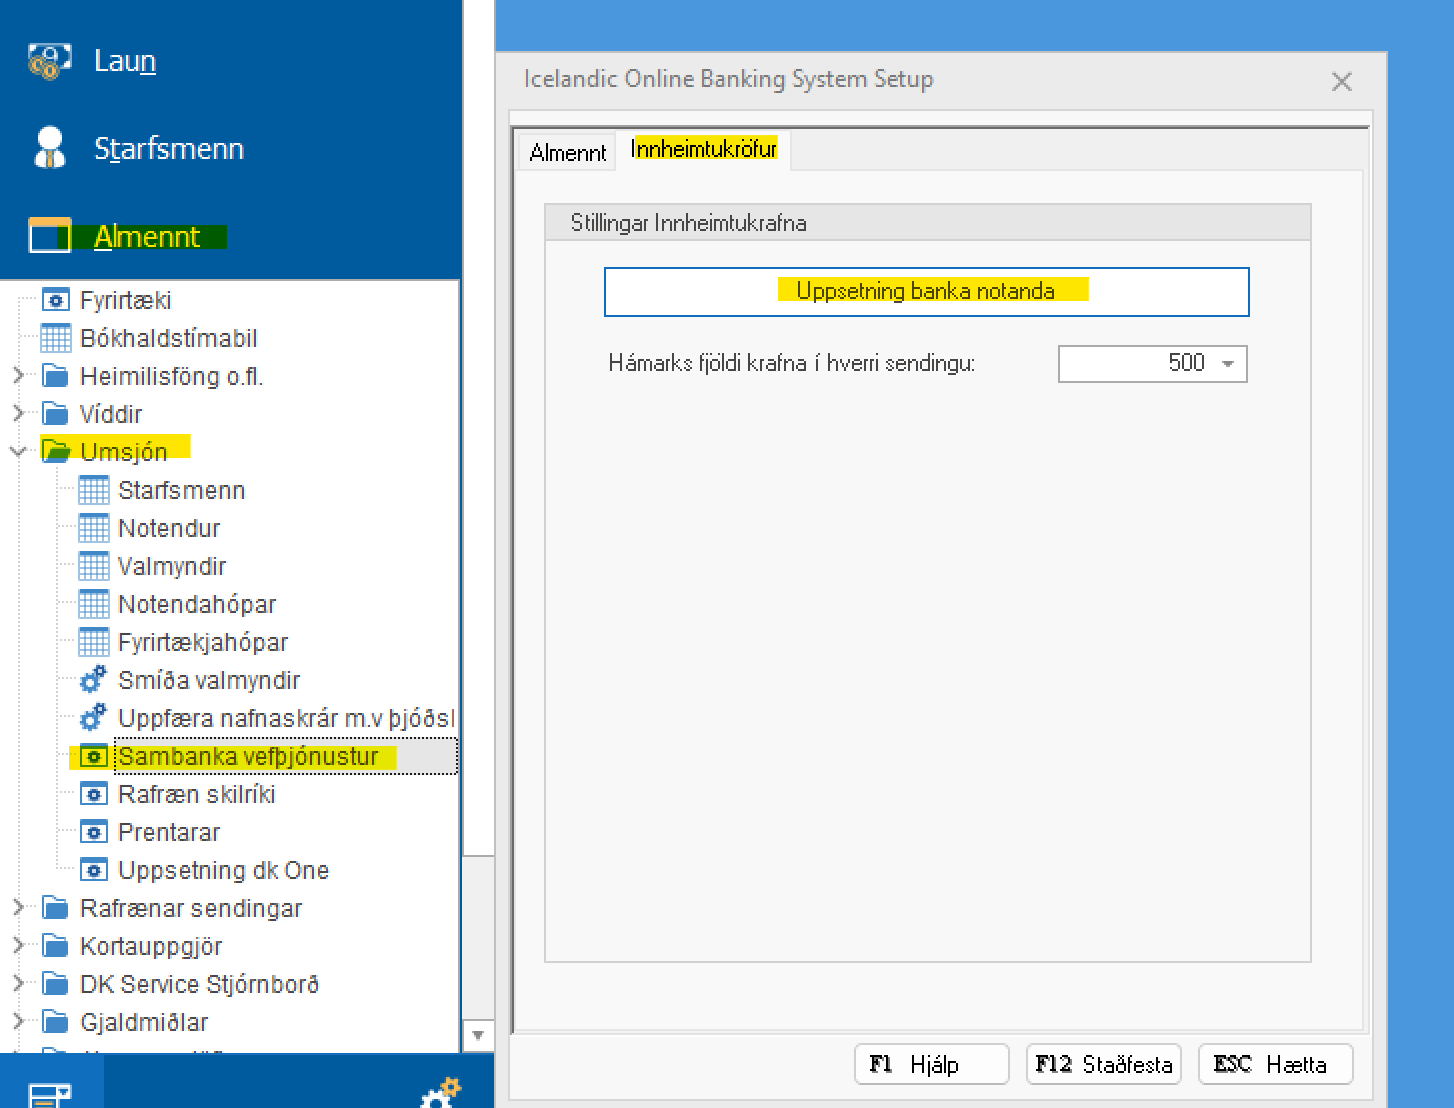Collapse the Umsjón folder

18,452
